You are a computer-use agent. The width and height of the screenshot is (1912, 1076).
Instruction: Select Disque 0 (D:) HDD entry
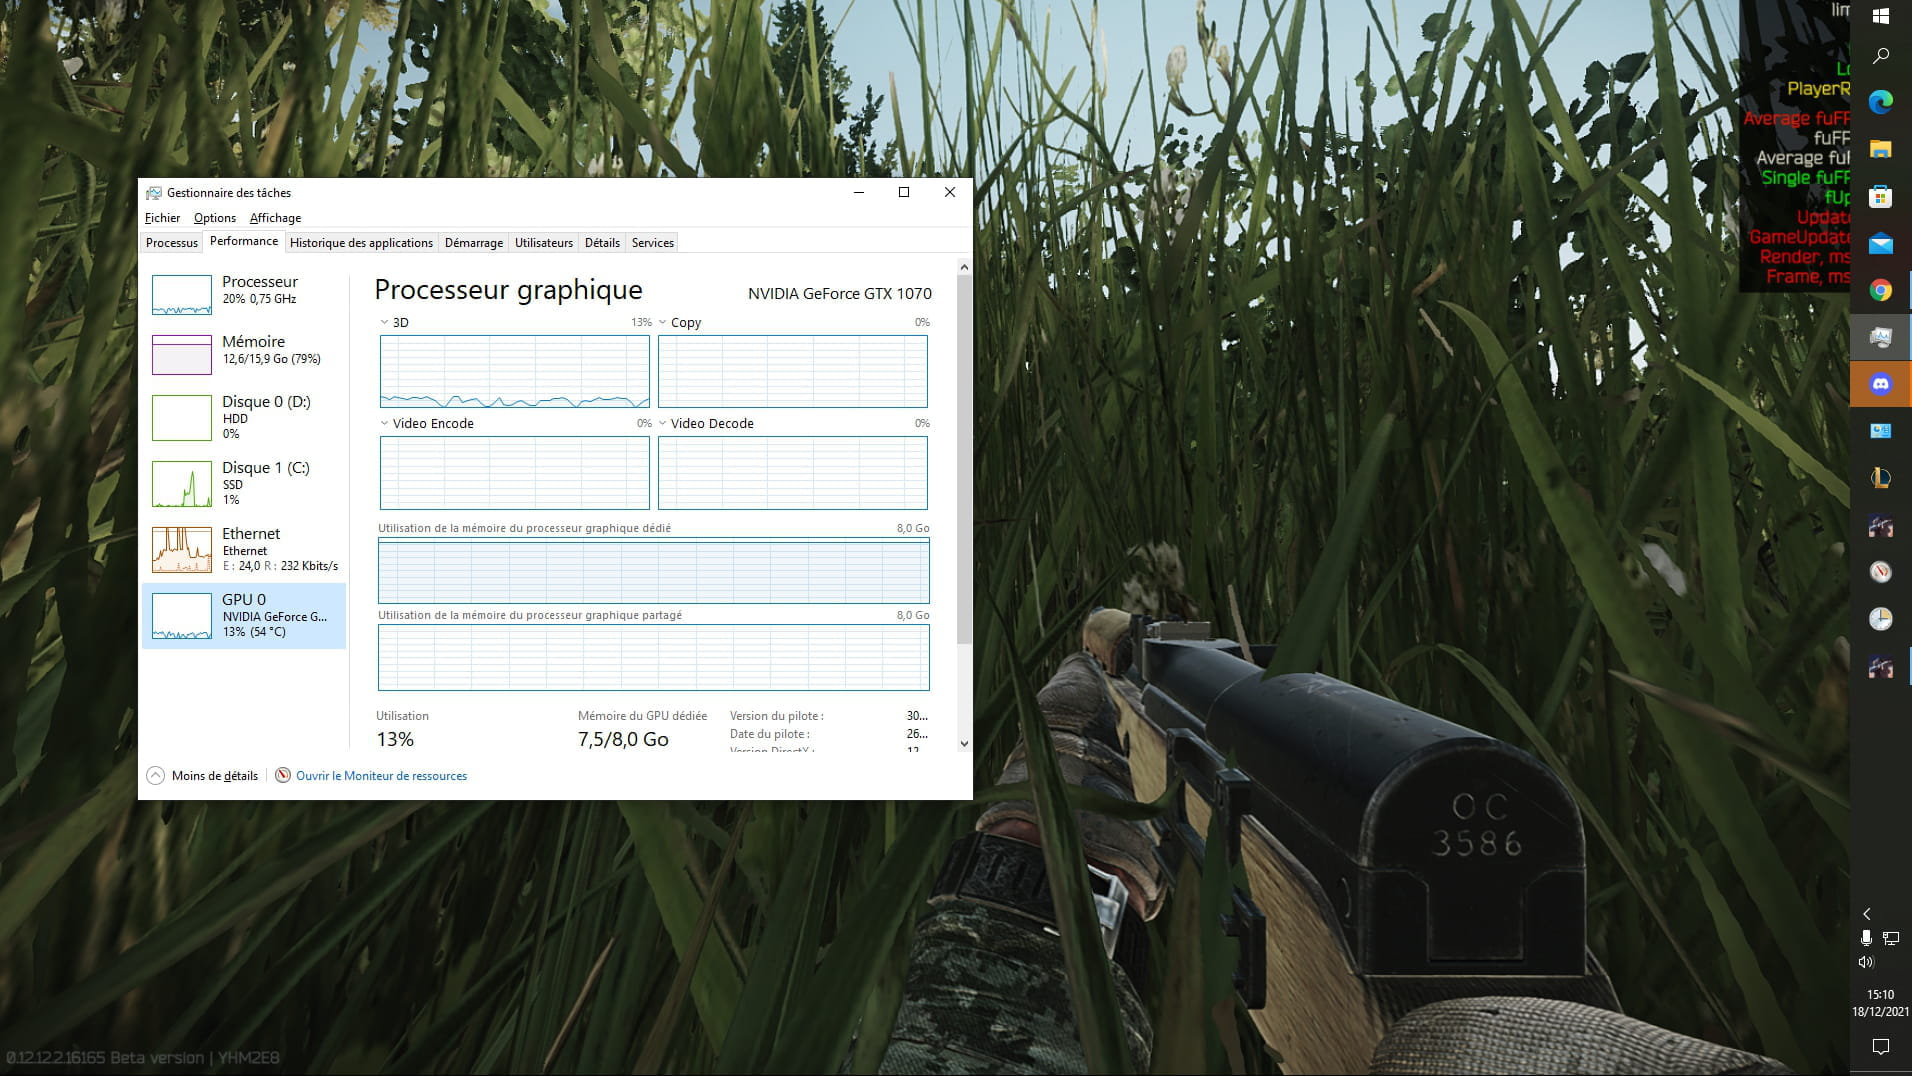coord(244,417)
